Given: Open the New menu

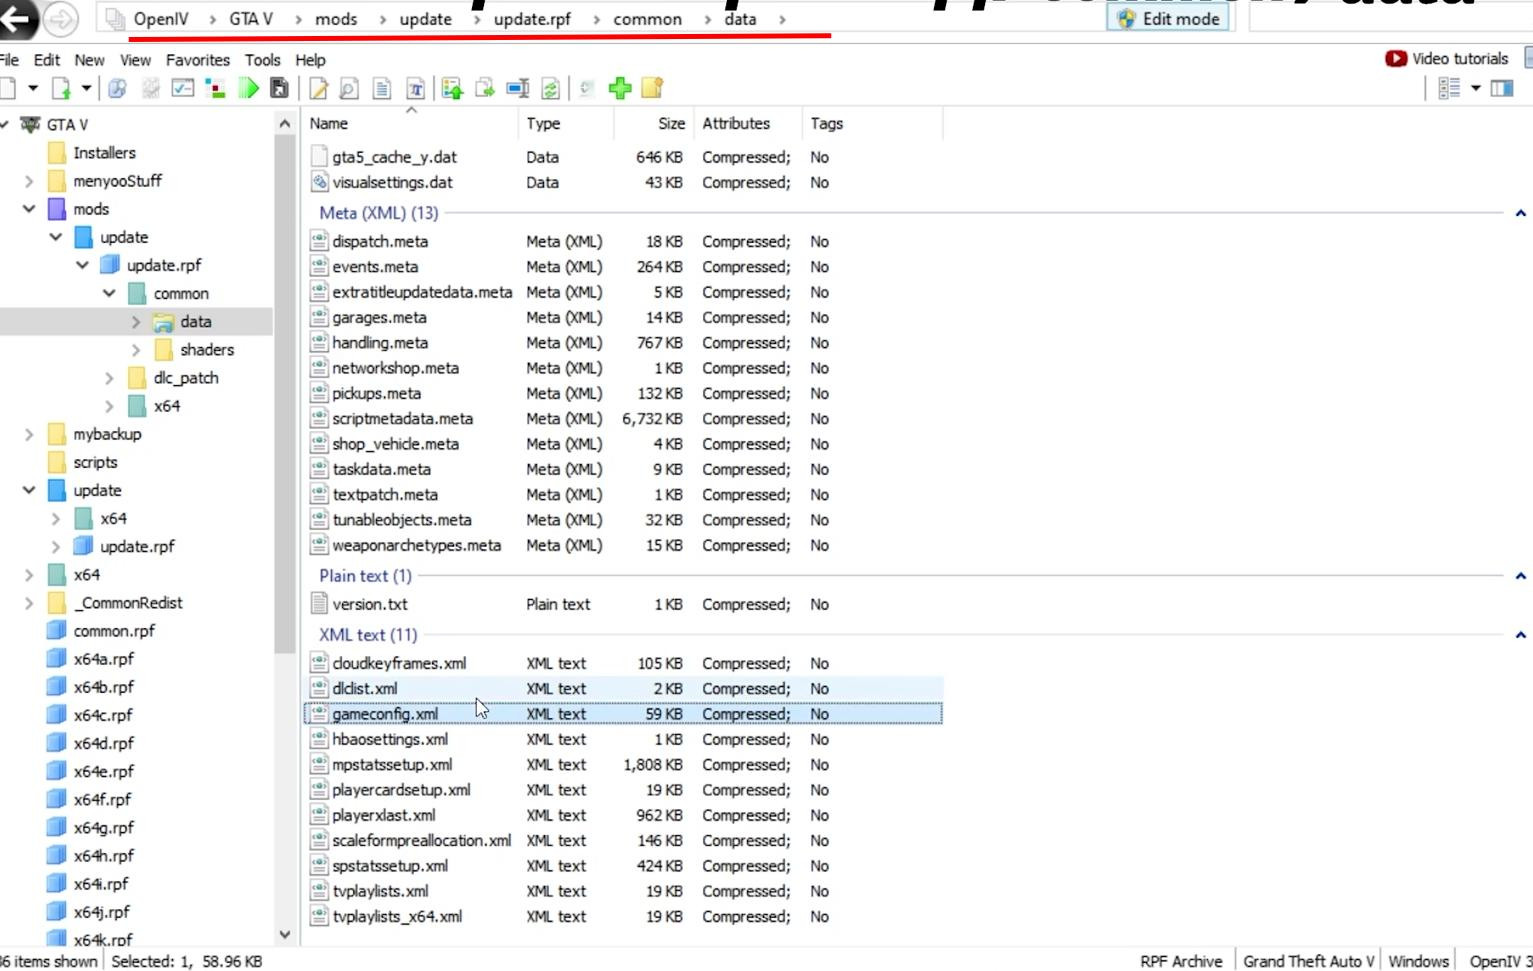Looking at the screenshot, I should tap(89, 60).
